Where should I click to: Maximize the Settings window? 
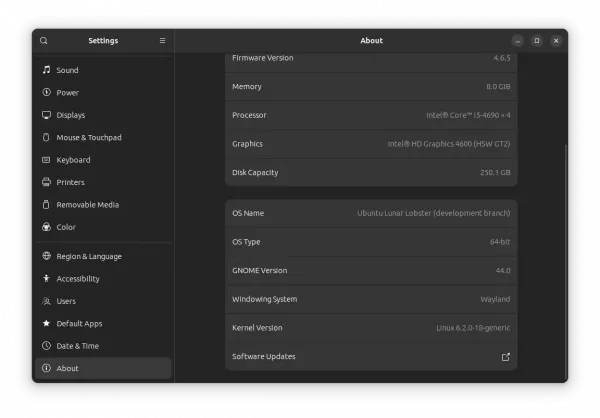click(537, 41)
